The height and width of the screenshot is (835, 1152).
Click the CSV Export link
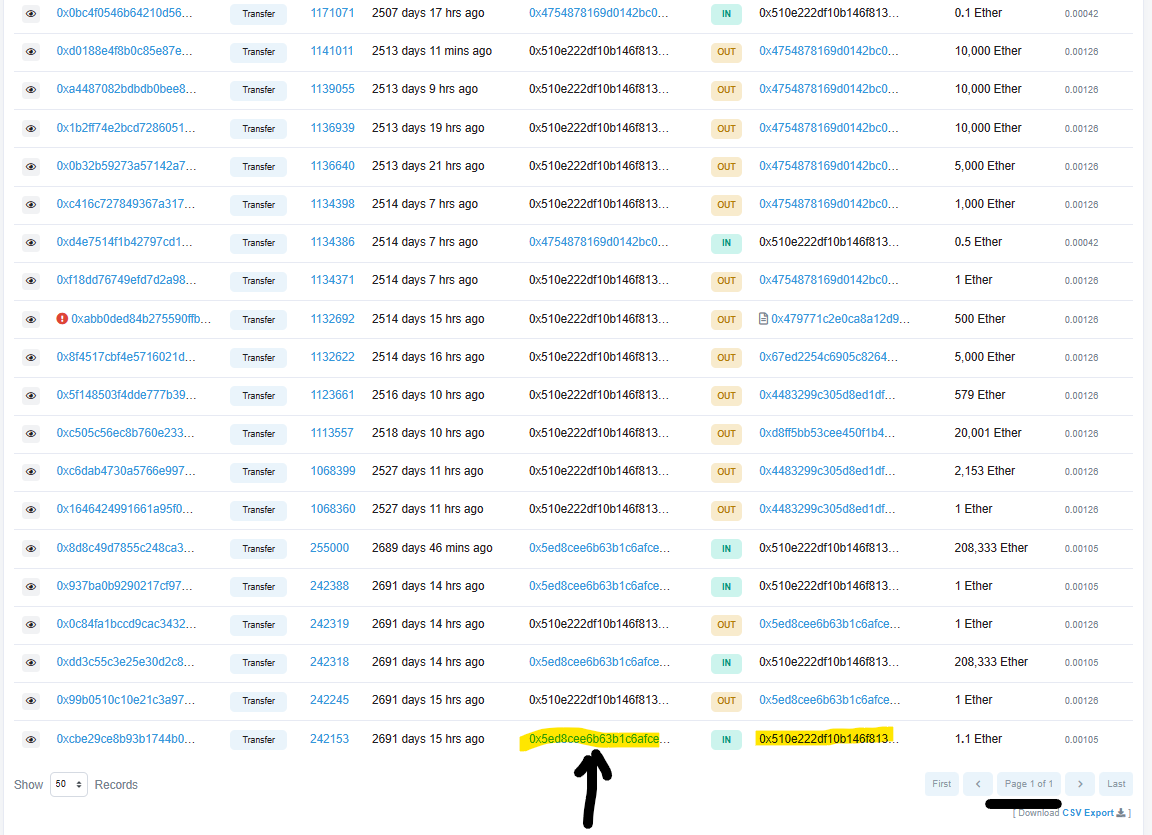[1087, 813]
